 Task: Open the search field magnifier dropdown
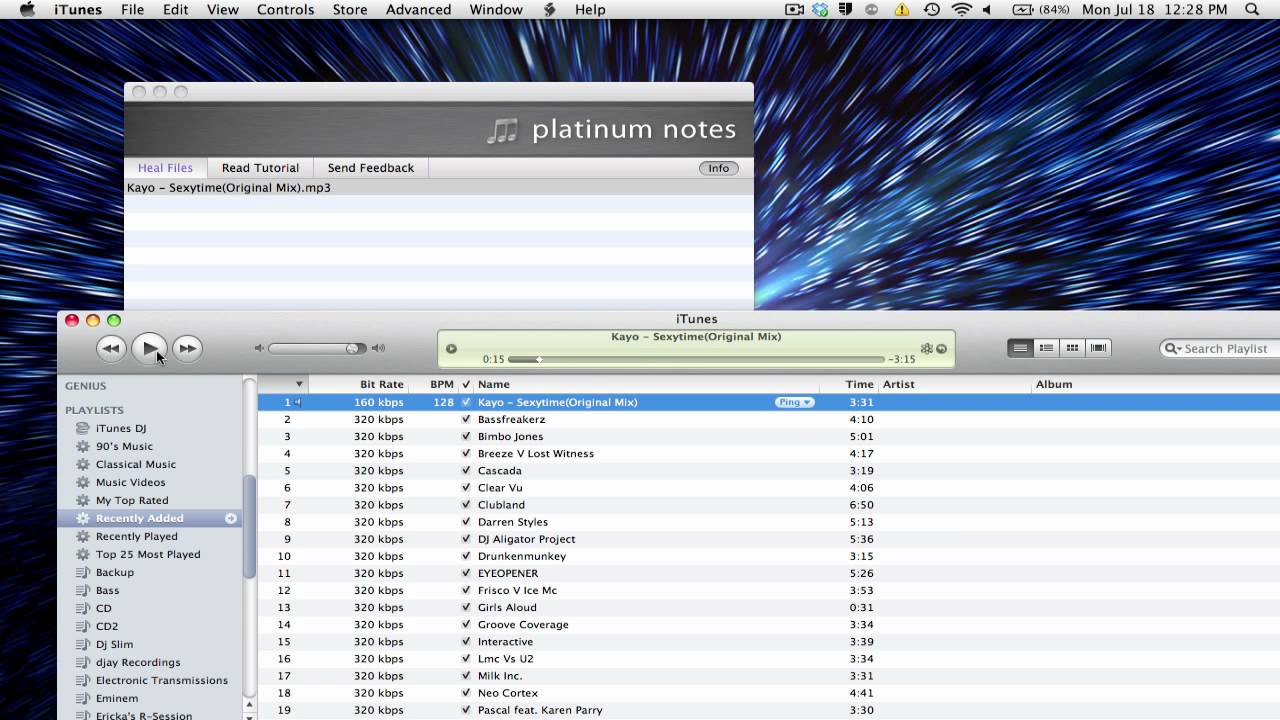coord(1172,348)
